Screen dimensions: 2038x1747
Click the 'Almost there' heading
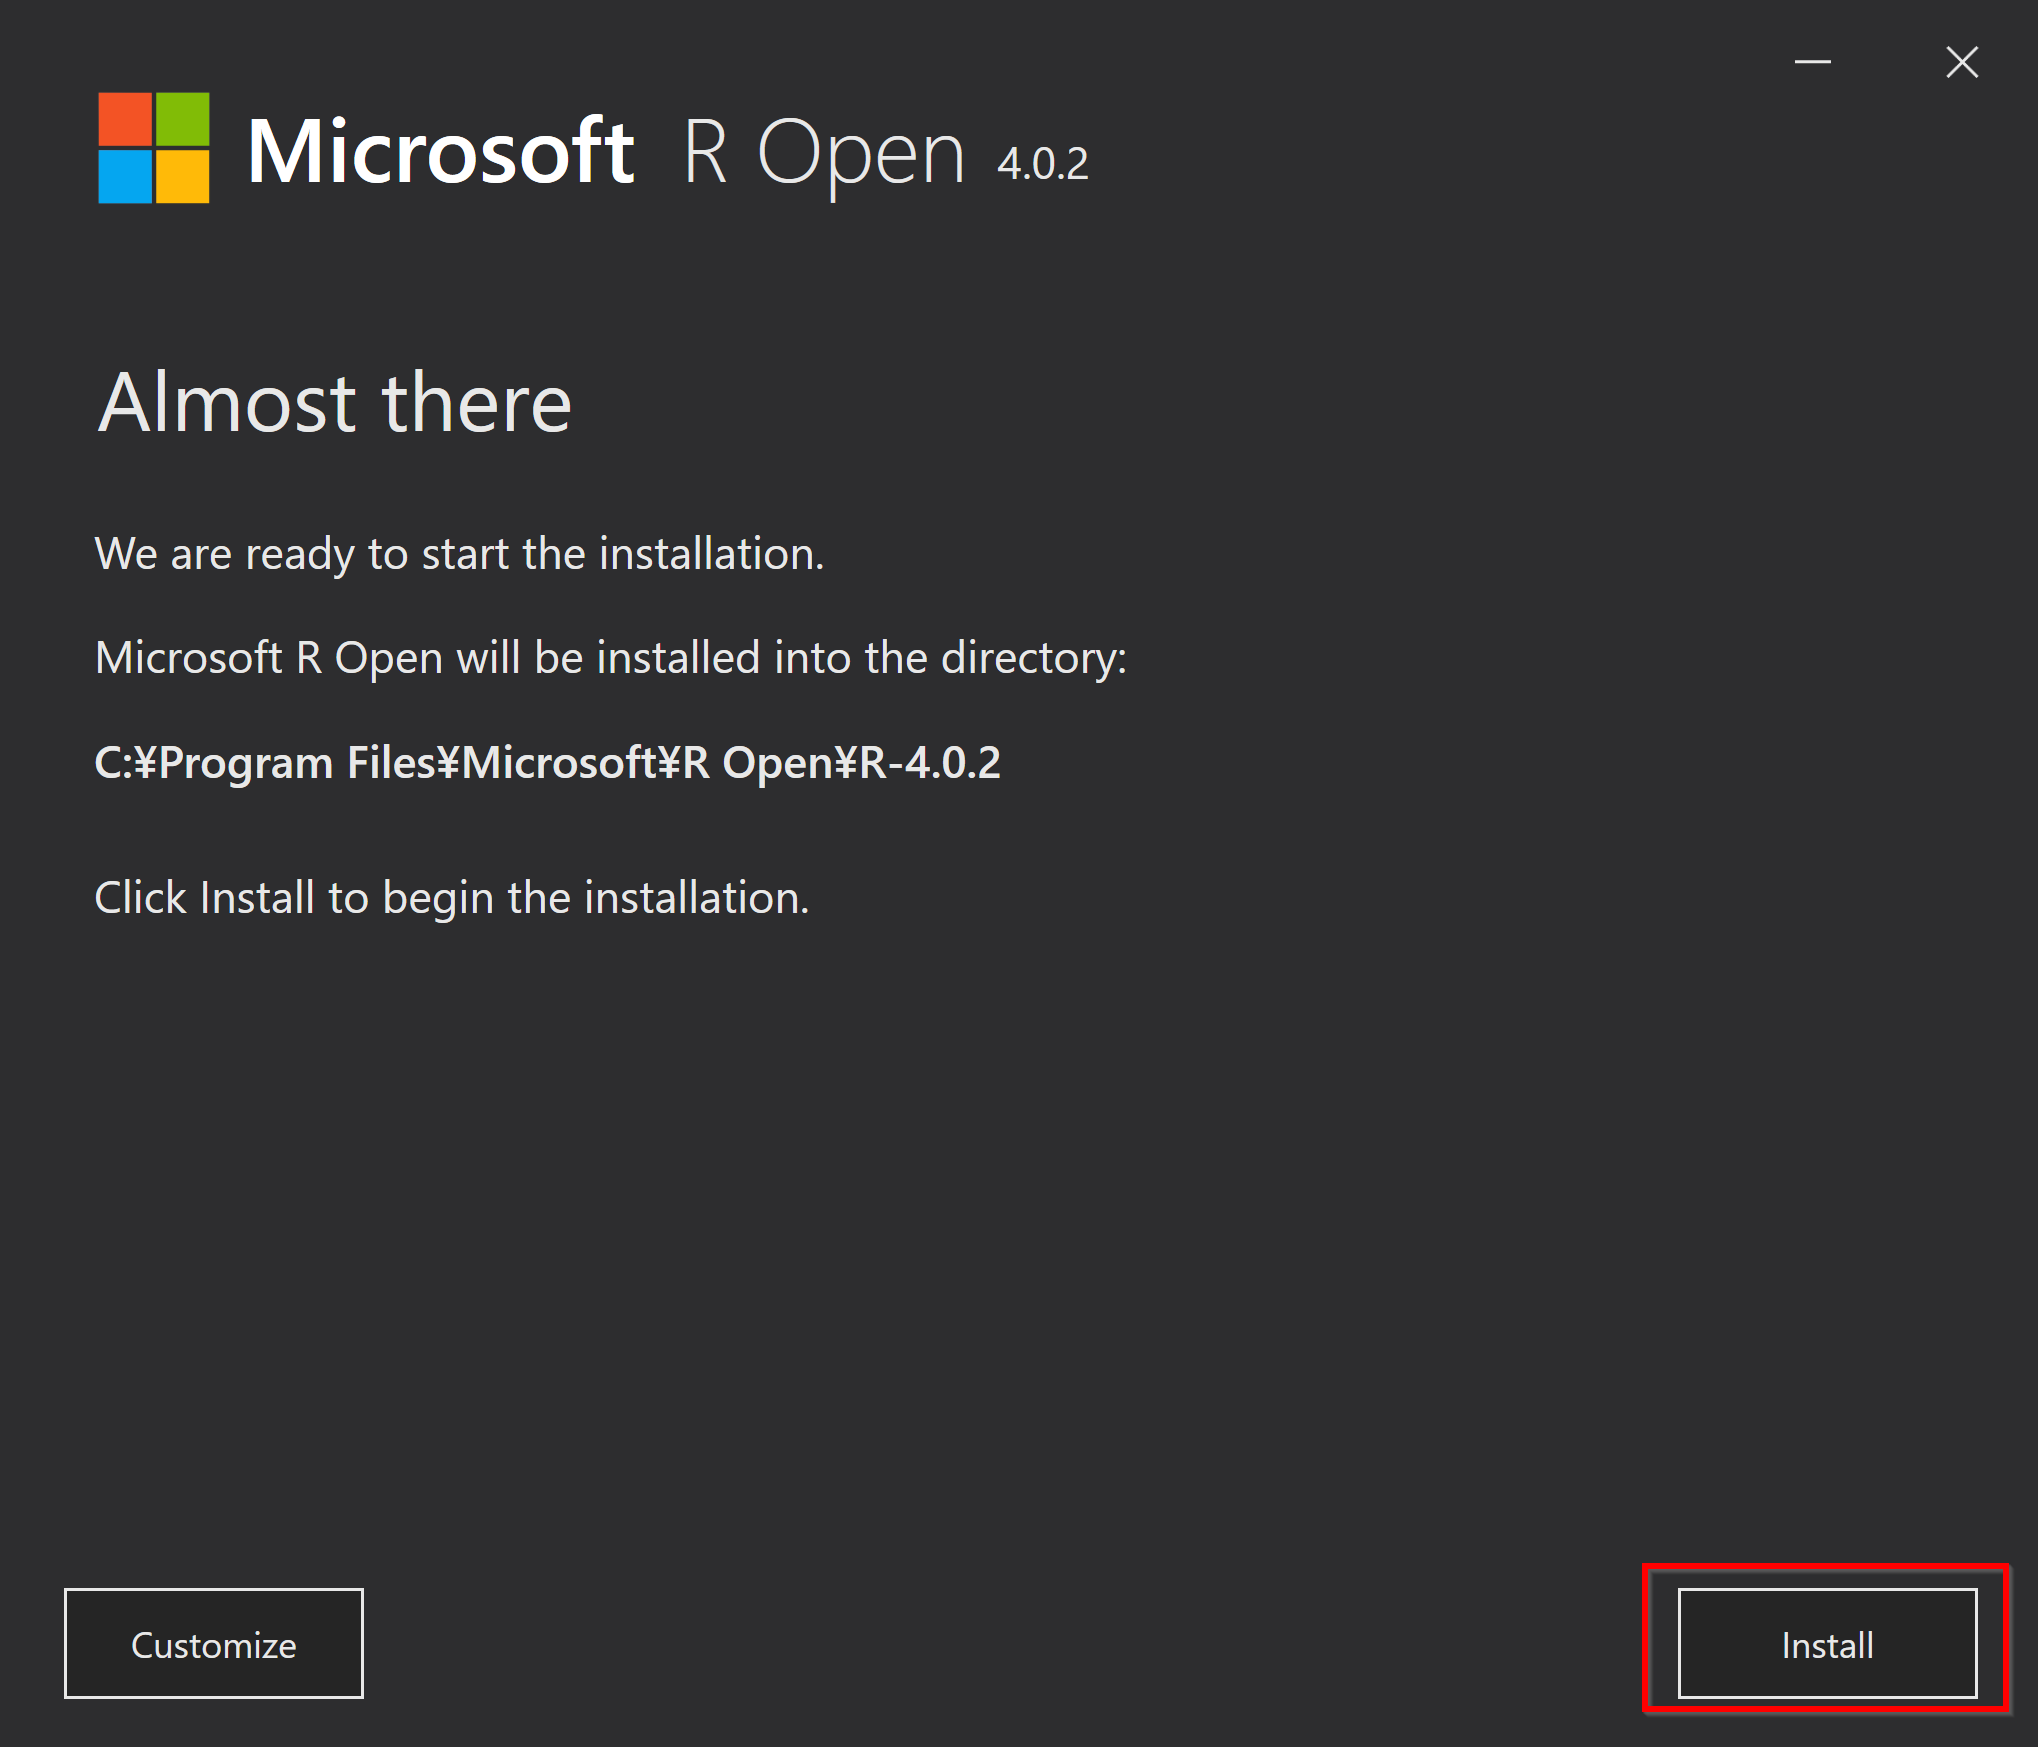335,402
